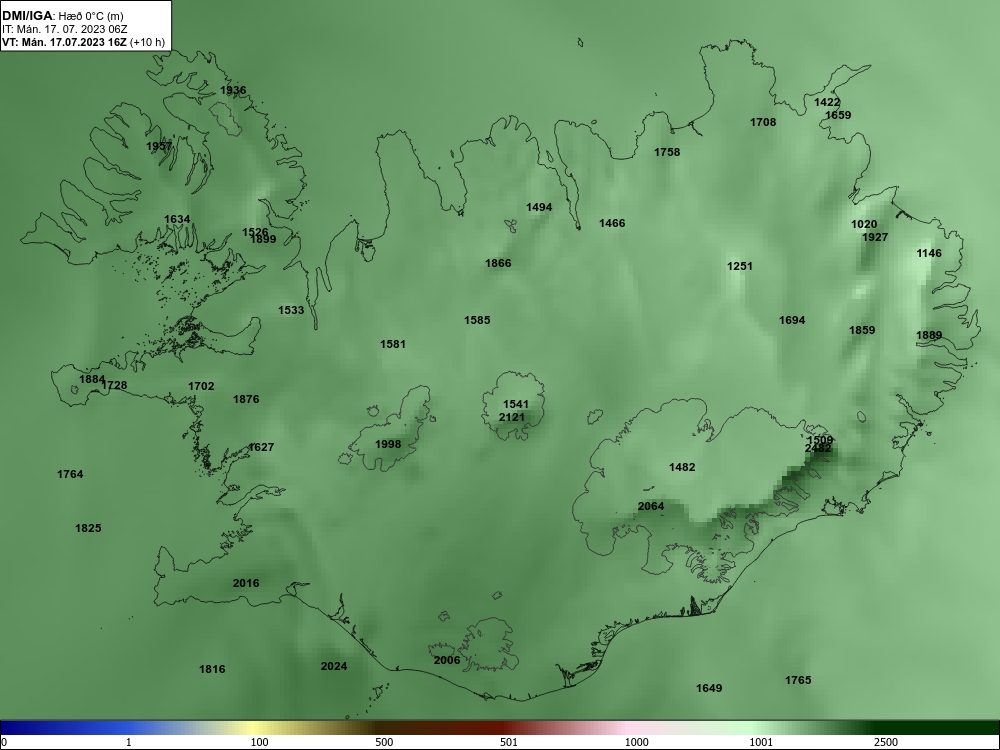Select the 1998 glacier value

coord(388,445)
